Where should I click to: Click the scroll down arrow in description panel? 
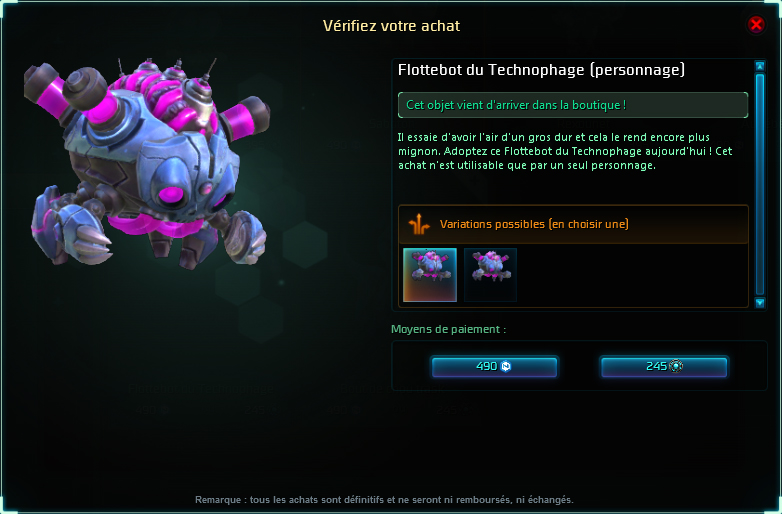coord(760,303)
